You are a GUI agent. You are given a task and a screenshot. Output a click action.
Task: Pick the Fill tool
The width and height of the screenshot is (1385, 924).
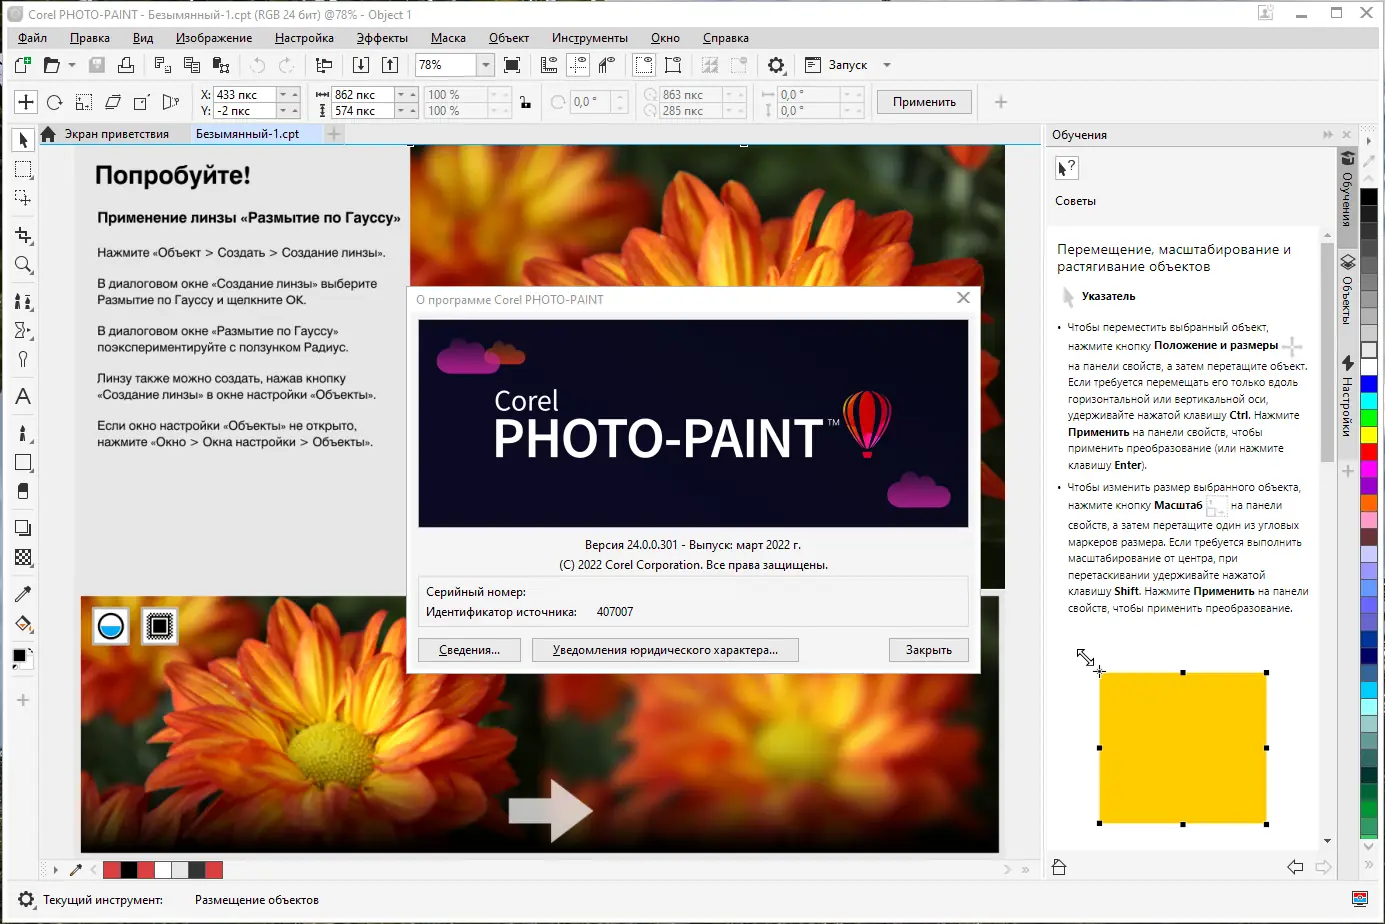coord(22,624)
